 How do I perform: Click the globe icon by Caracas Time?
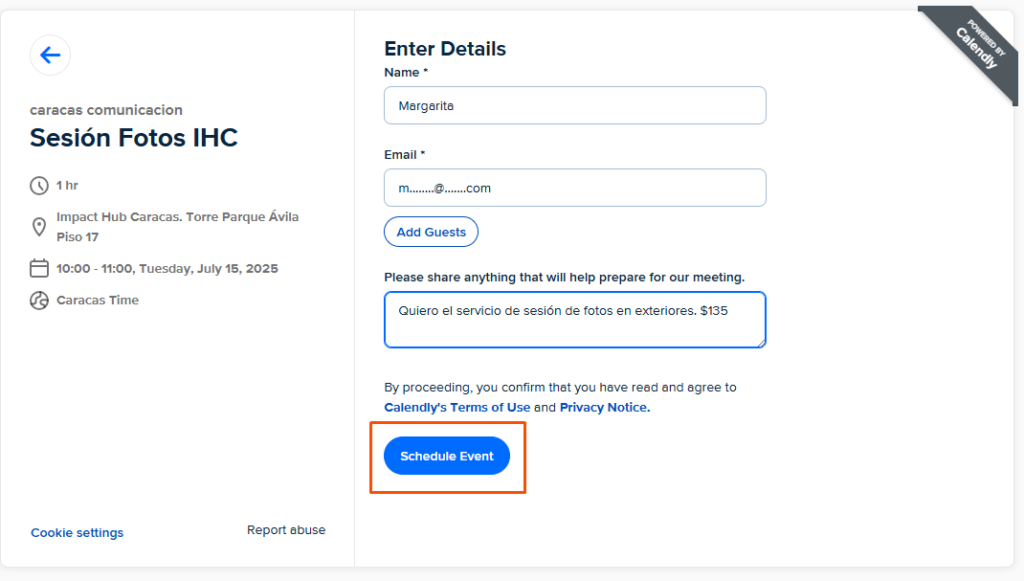[x=39, y=300]
